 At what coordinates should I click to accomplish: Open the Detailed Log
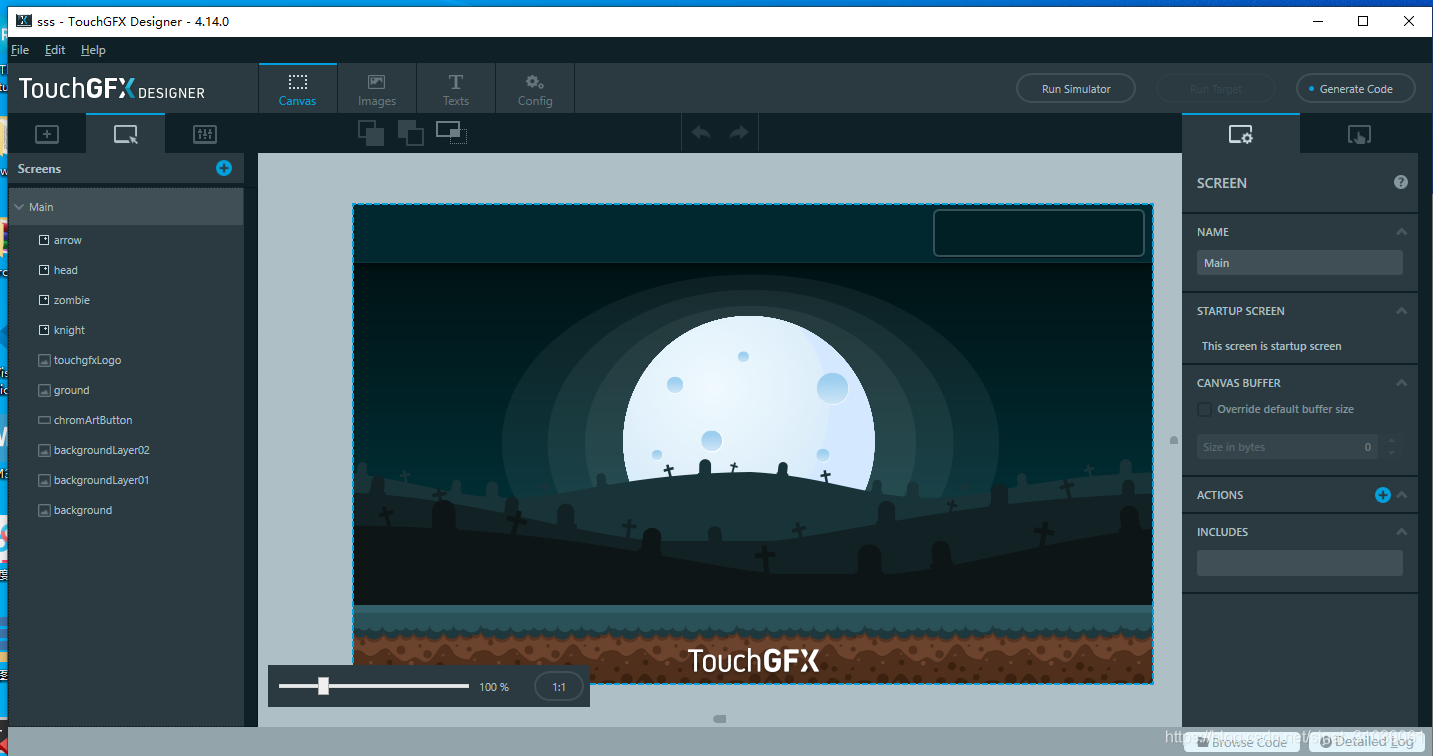click(x=1365, y=742)
